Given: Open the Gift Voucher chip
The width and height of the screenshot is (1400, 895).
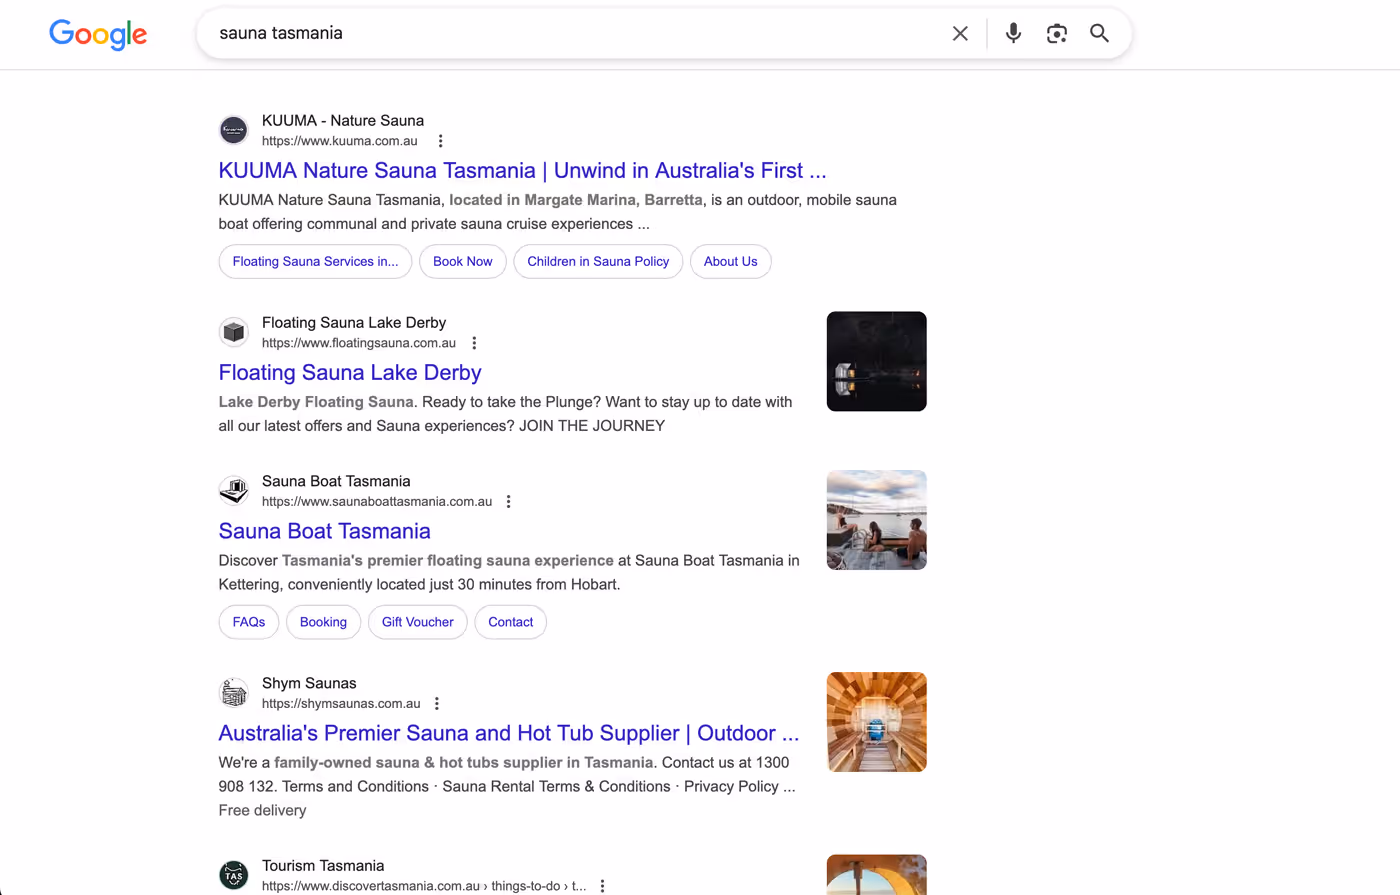Looking at the screenshot, I should (x=417, y=622).
